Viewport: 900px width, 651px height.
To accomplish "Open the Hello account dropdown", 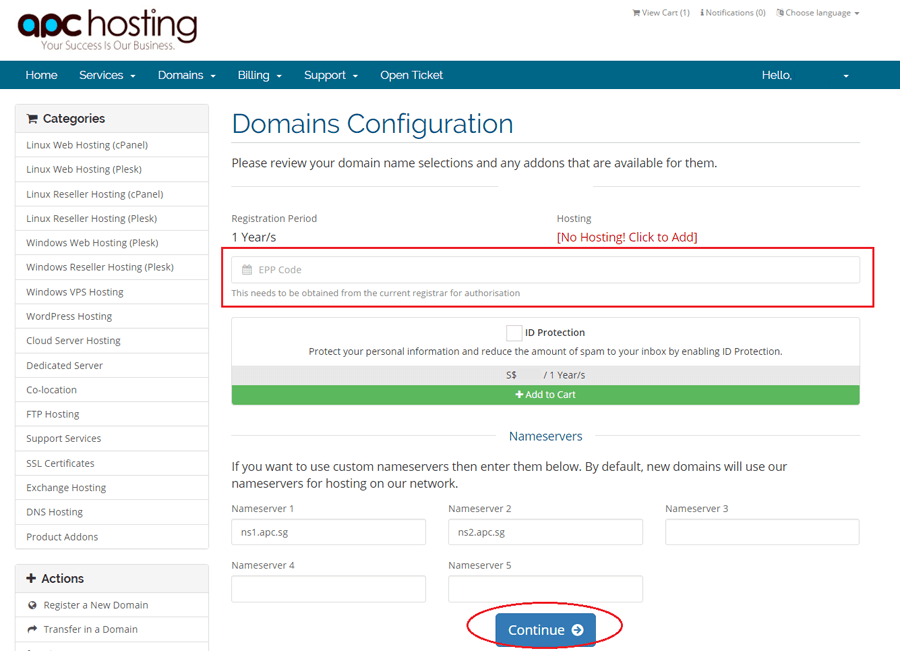I will [805, 75].
